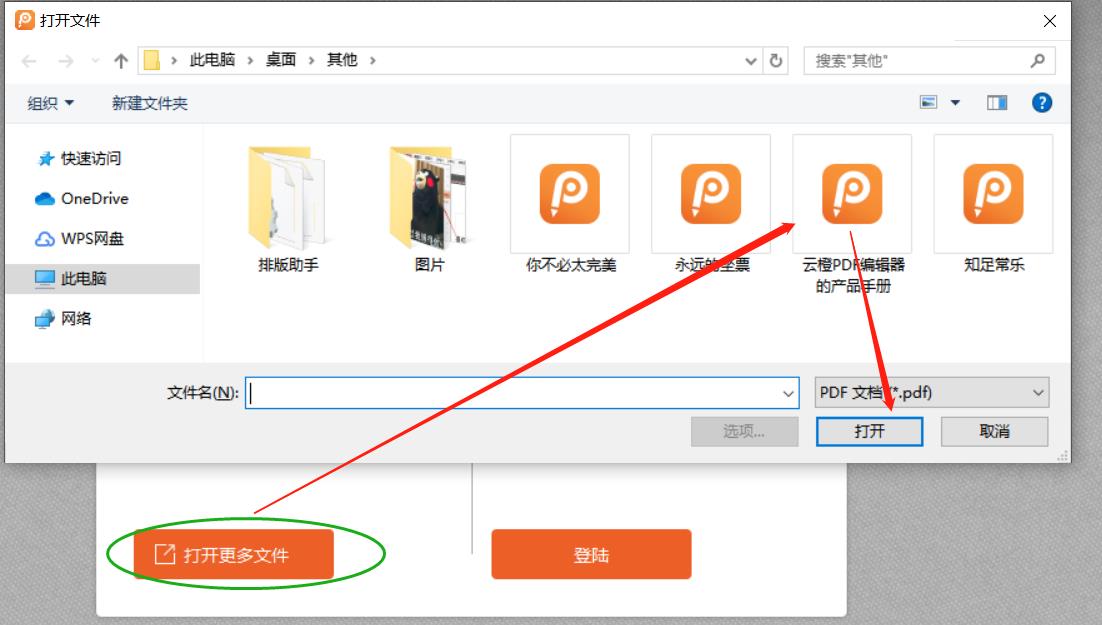Click the search magnifier icon
Screen dimensions: 1102x625
[x=1037, y=61]
